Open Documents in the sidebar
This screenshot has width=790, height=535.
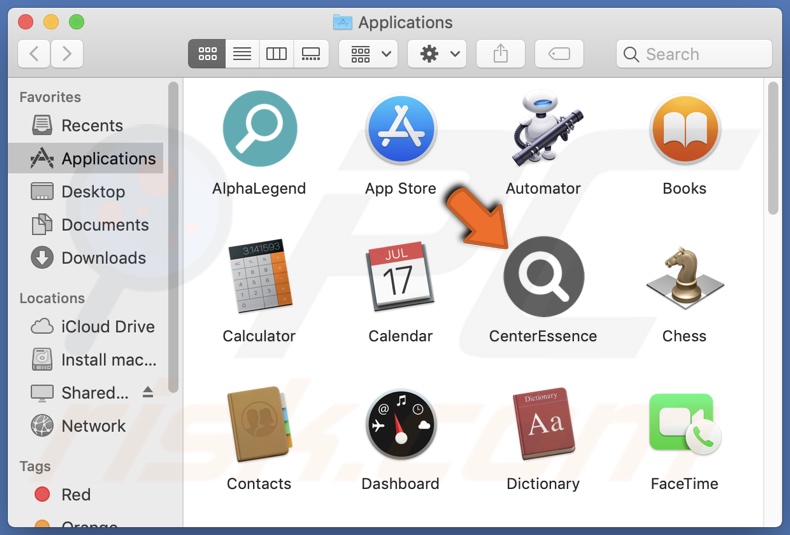(86, 225)
